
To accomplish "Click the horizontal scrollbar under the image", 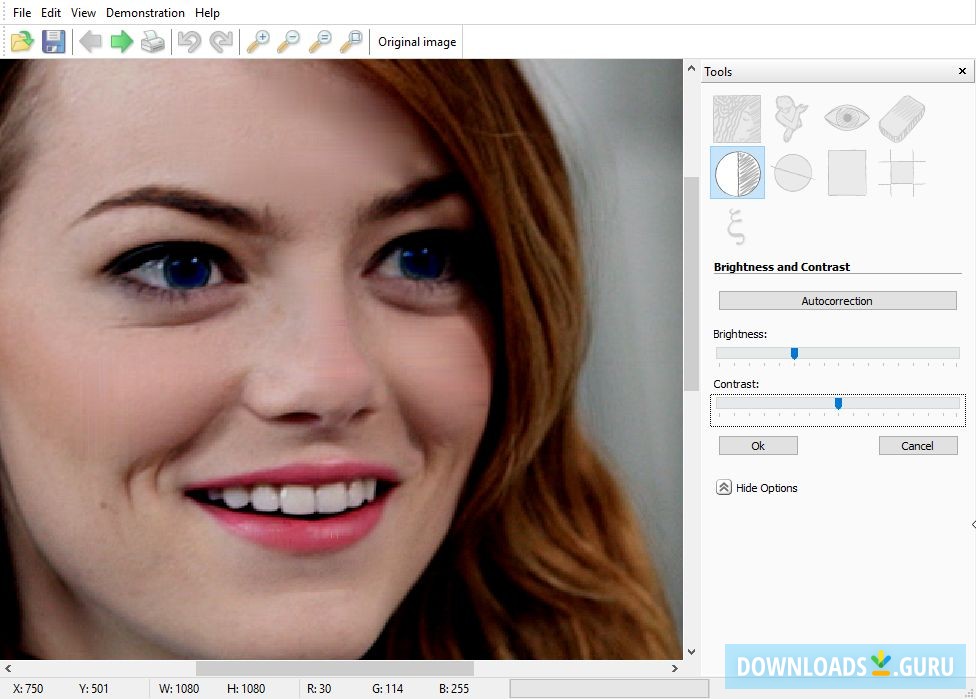I will pos(334,668).
